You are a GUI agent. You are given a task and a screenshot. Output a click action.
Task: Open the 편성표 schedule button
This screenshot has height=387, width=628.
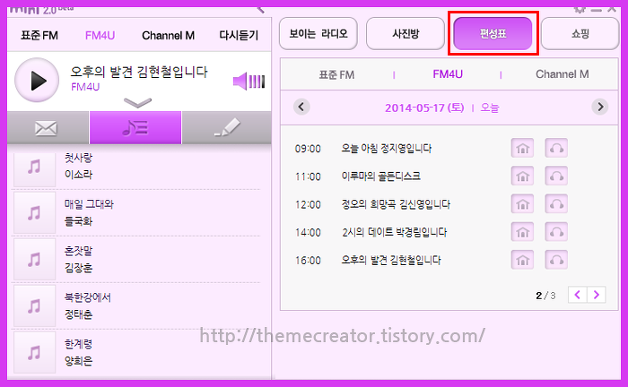click(x=493, y=34)
